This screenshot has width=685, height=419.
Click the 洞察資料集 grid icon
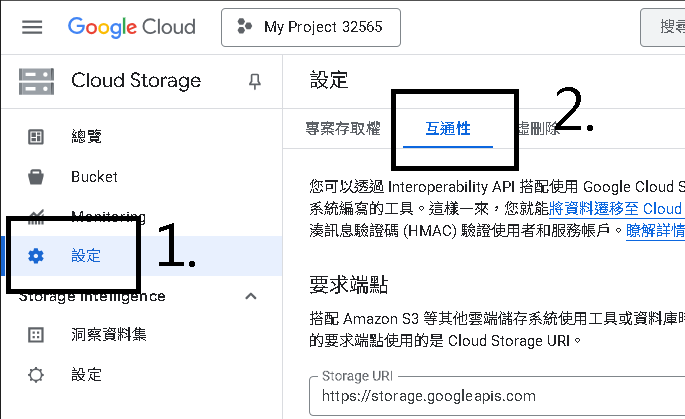click(36, 335)
